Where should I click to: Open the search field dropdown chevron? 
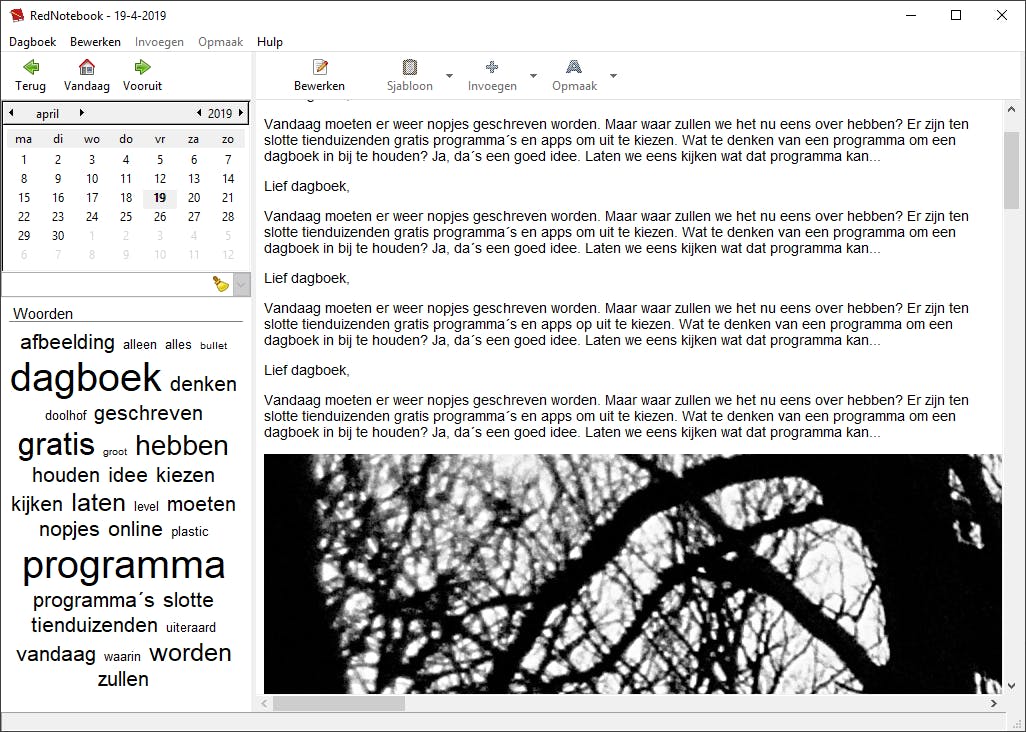(240, 285)
